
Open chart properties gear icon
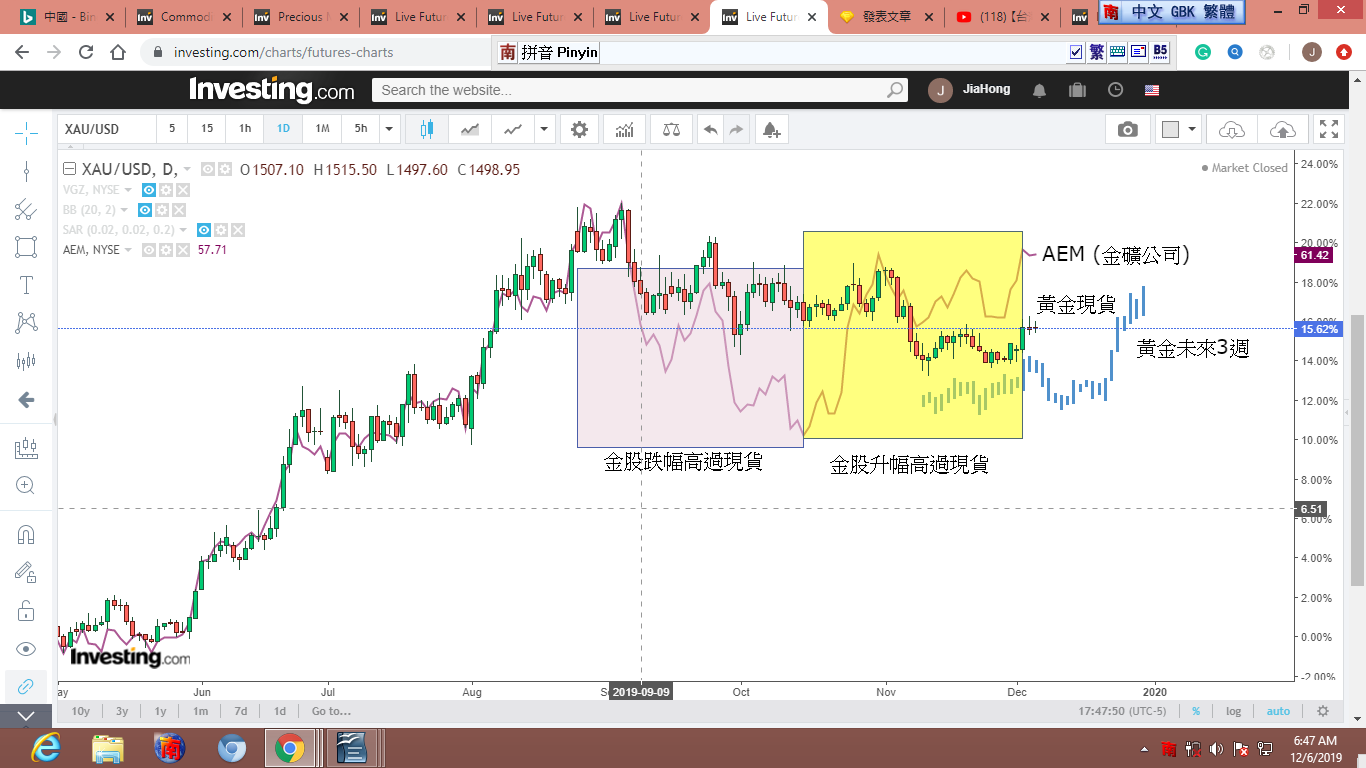coord(579,129)
